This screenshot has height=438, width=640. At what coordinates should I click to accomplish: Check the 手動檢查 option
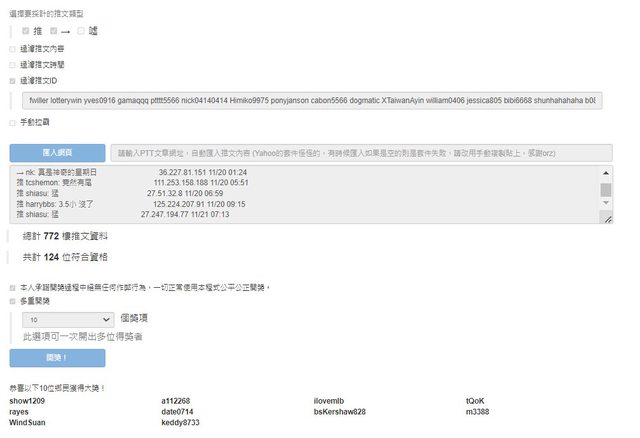click(x=12, y=122)
